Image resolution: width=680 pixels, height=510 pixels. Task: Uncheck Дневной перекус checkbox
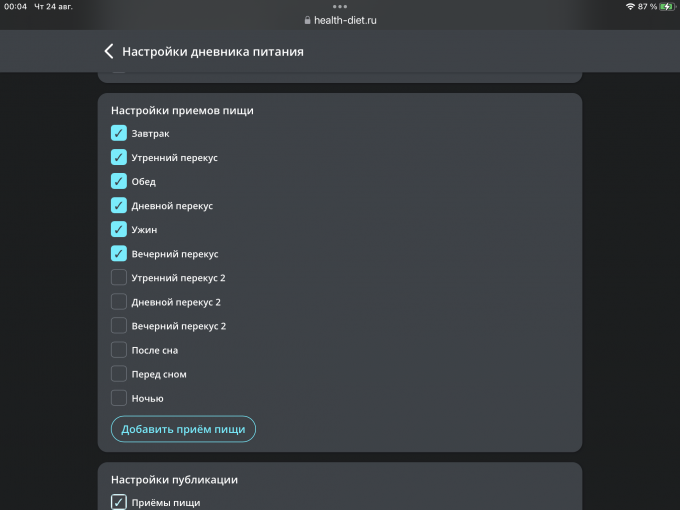click(x=119, y=205)
